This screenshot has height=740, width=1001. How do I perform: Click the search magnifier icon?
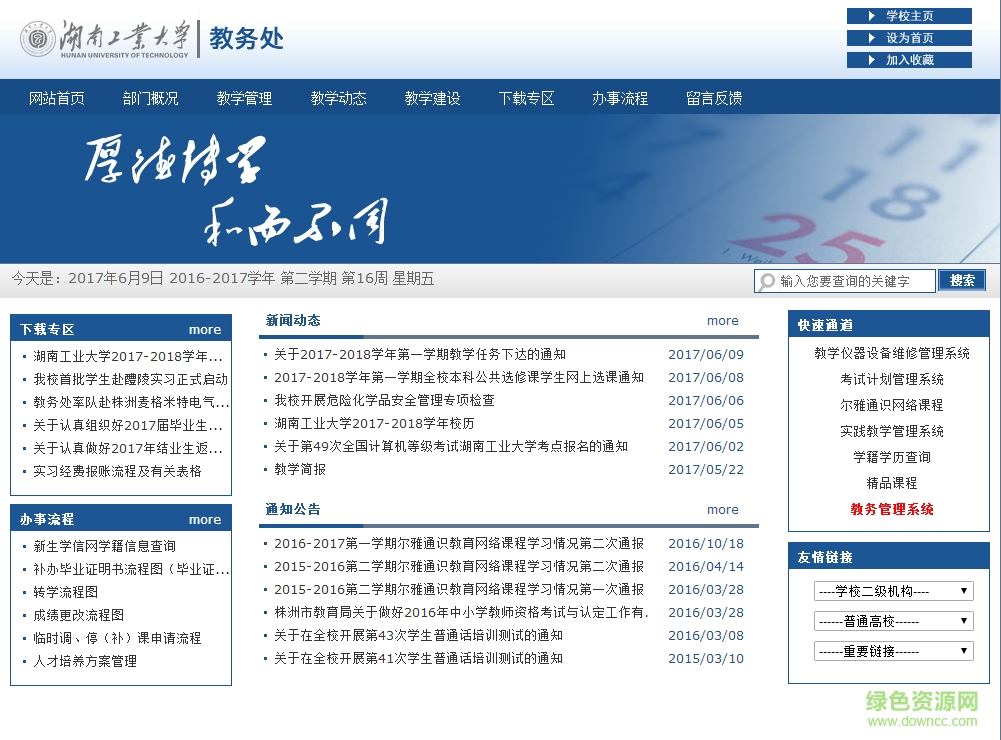coord(765,280)
